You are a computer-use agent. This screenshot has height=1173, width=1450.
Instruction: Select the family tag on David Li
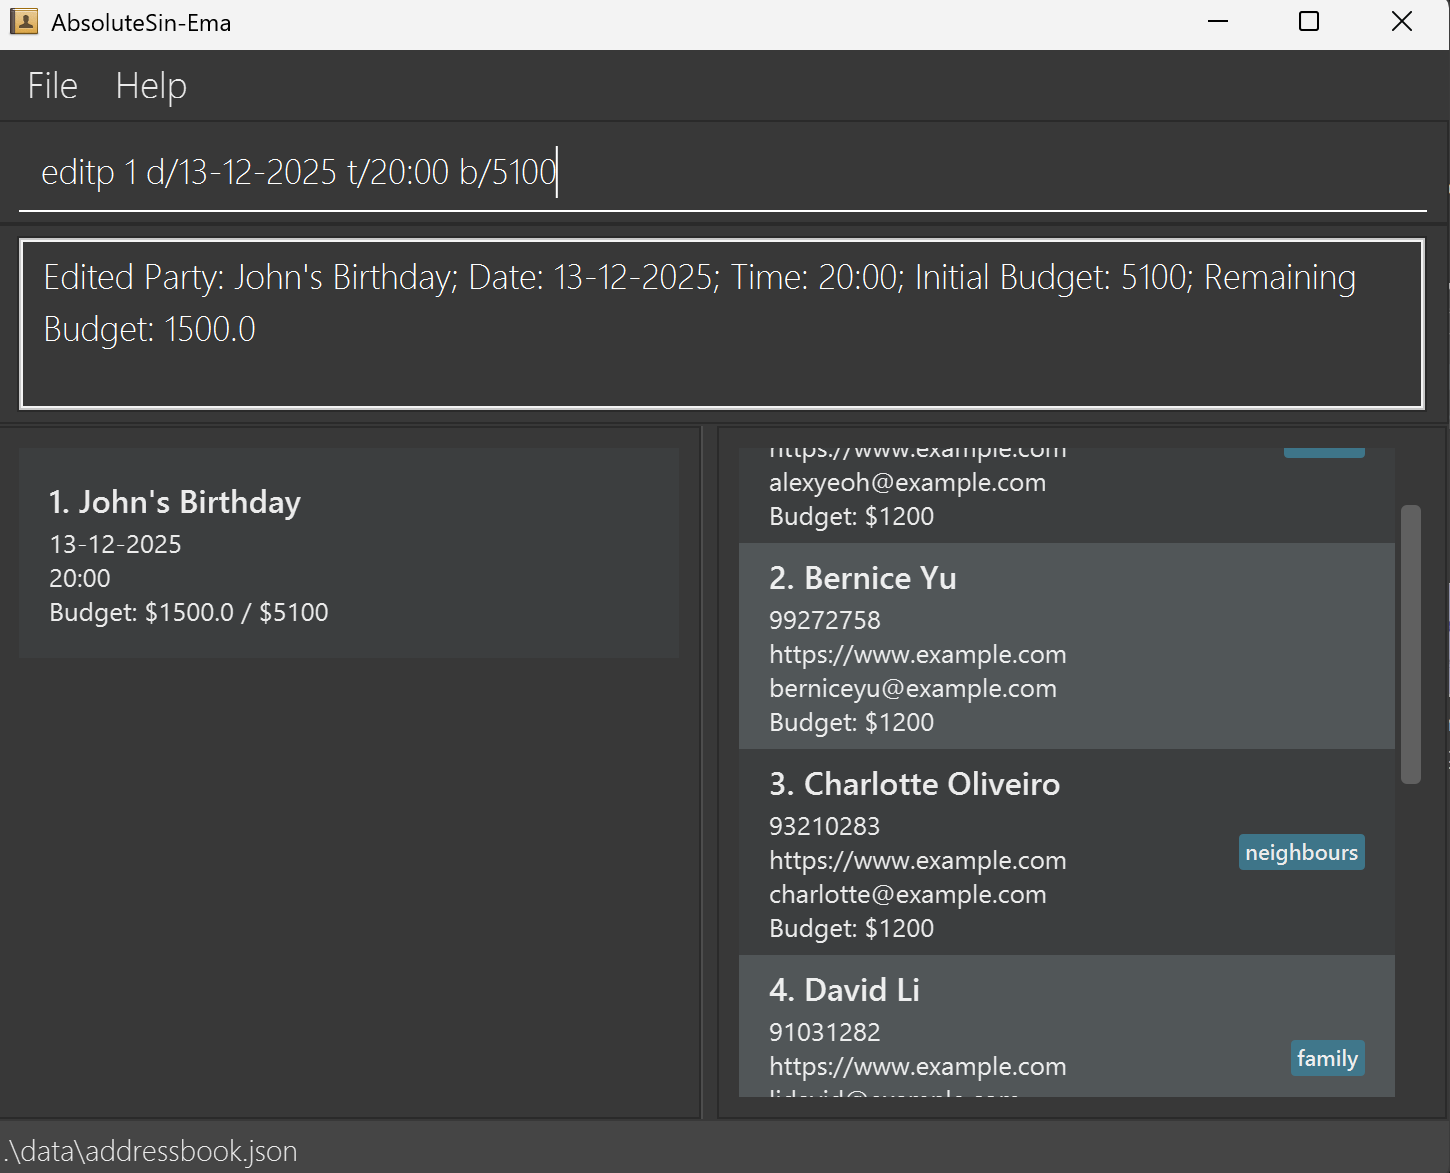(1327, 1058)
